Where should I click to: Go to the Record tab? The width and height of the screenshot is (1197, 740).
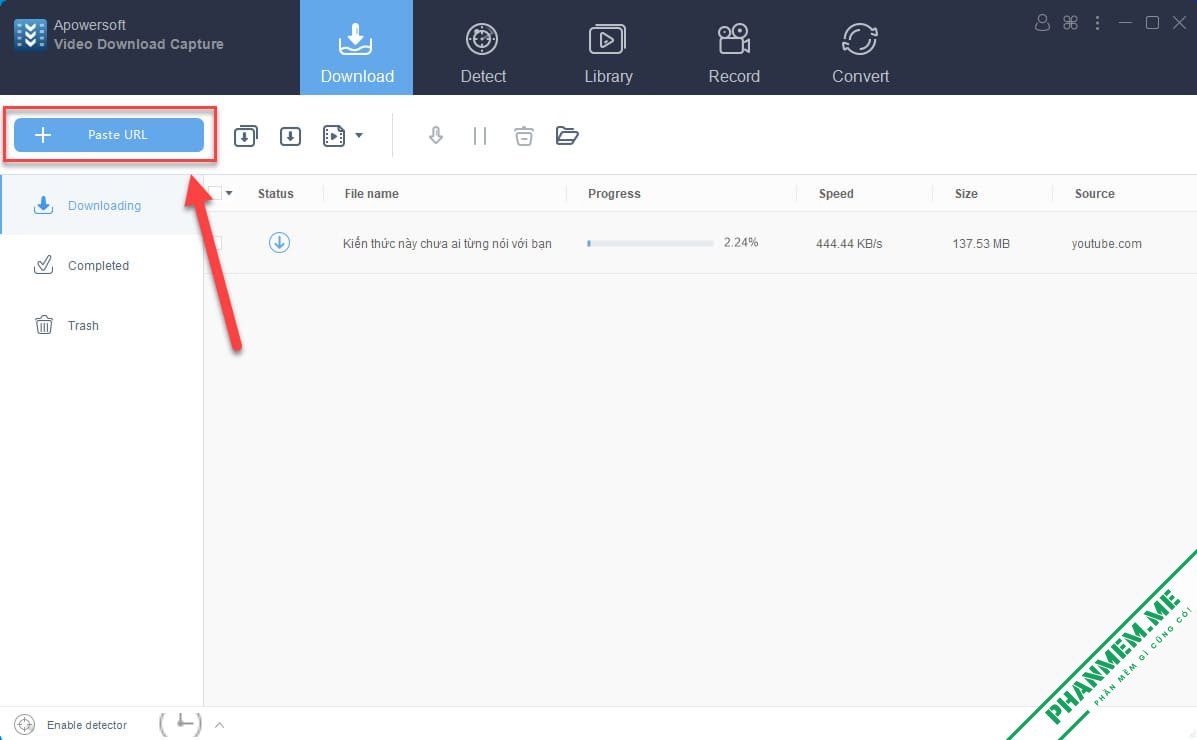click(734, 53)
